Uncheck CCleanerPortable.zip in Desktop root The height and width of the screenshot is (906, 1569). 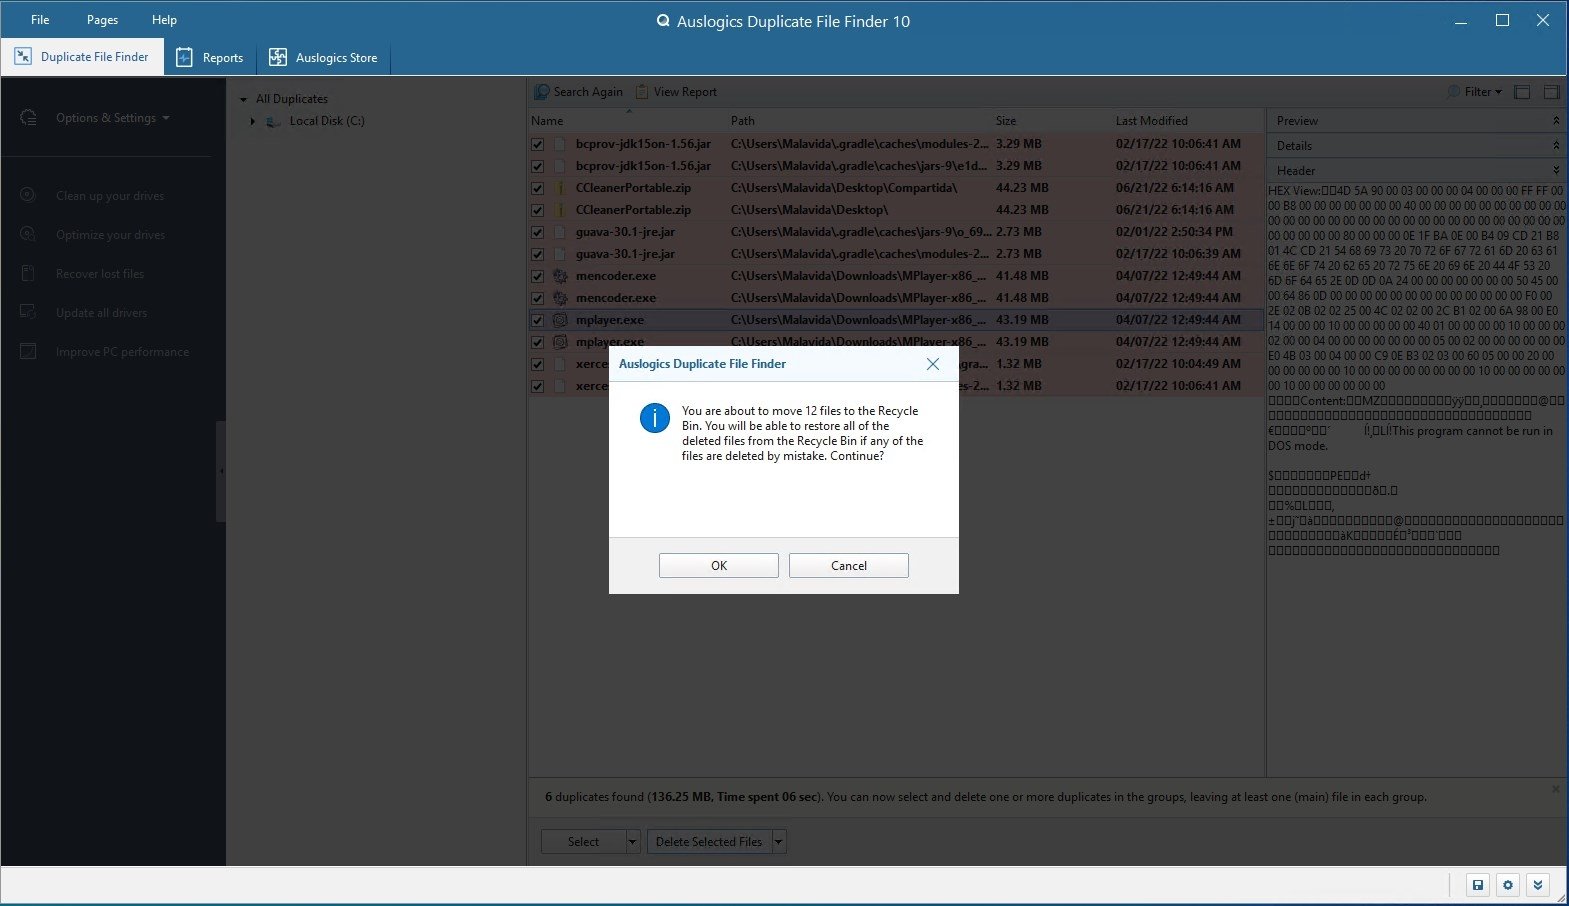click(x=538, y=210)
